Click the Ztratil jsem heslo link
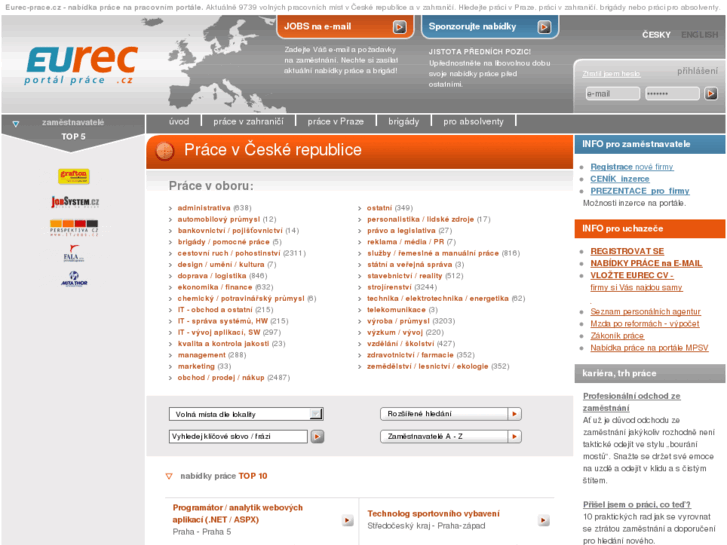This screenshot has width=727, height=545. (611, 74)
